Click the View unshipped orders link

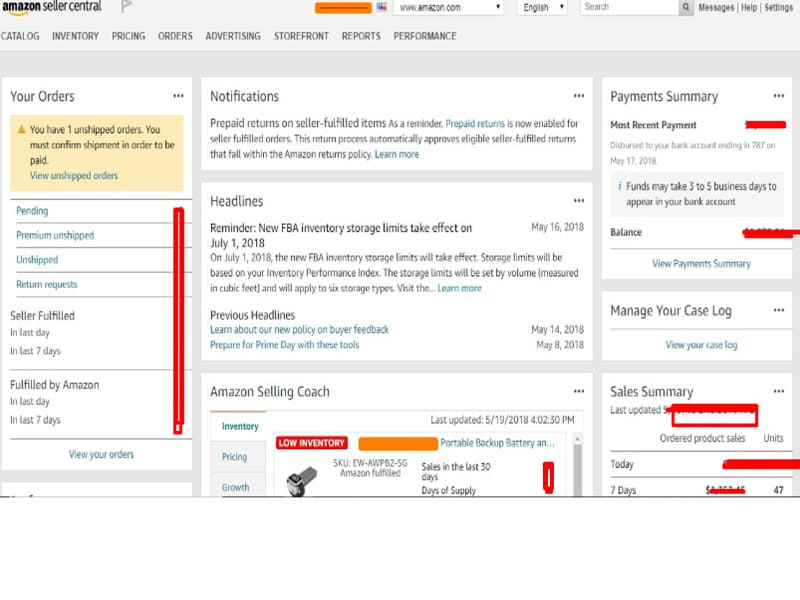tap(74, 176)
